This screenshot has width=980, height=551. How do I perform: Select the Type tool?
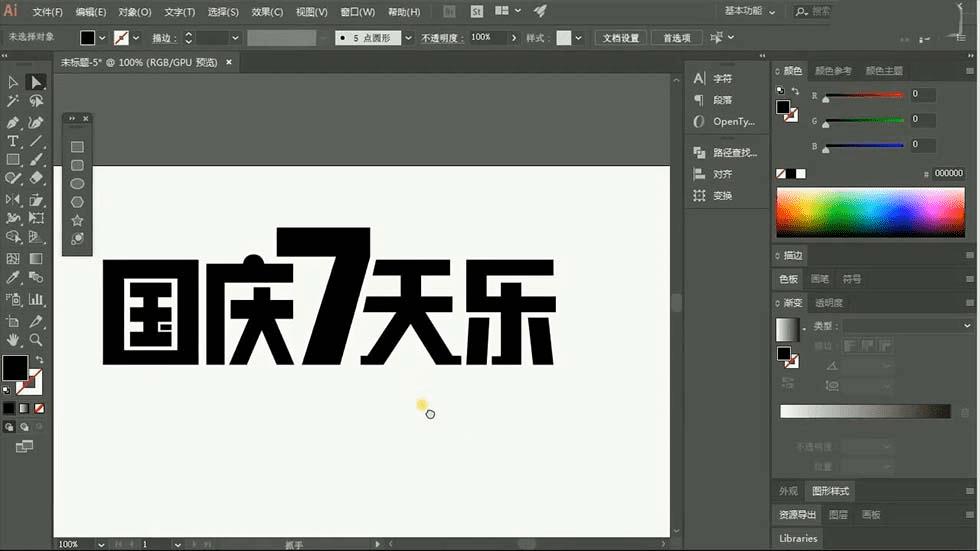12,141
